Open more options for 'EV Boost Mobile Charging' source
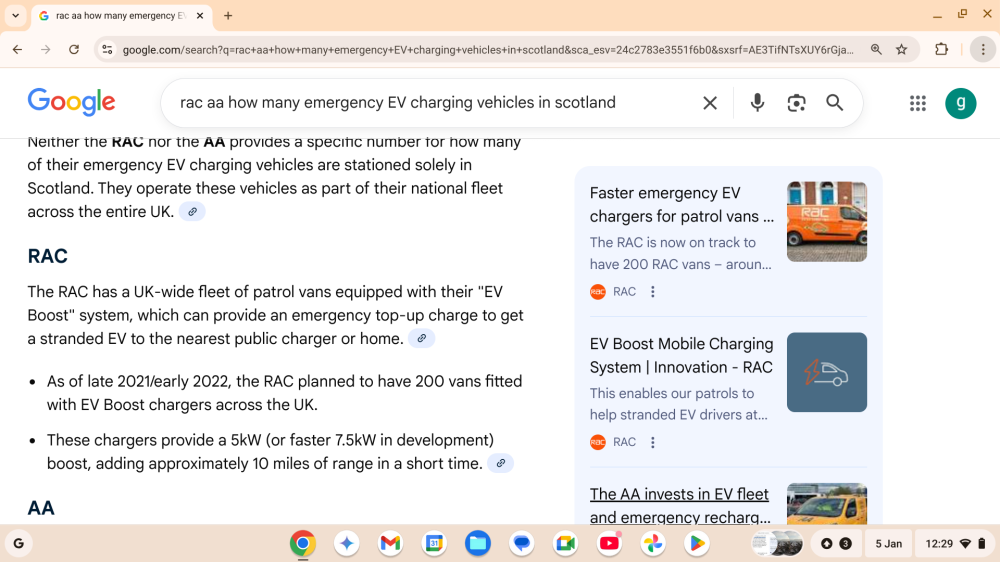The width and height of the screenshot is (1000, 562). tap(652, 442)
